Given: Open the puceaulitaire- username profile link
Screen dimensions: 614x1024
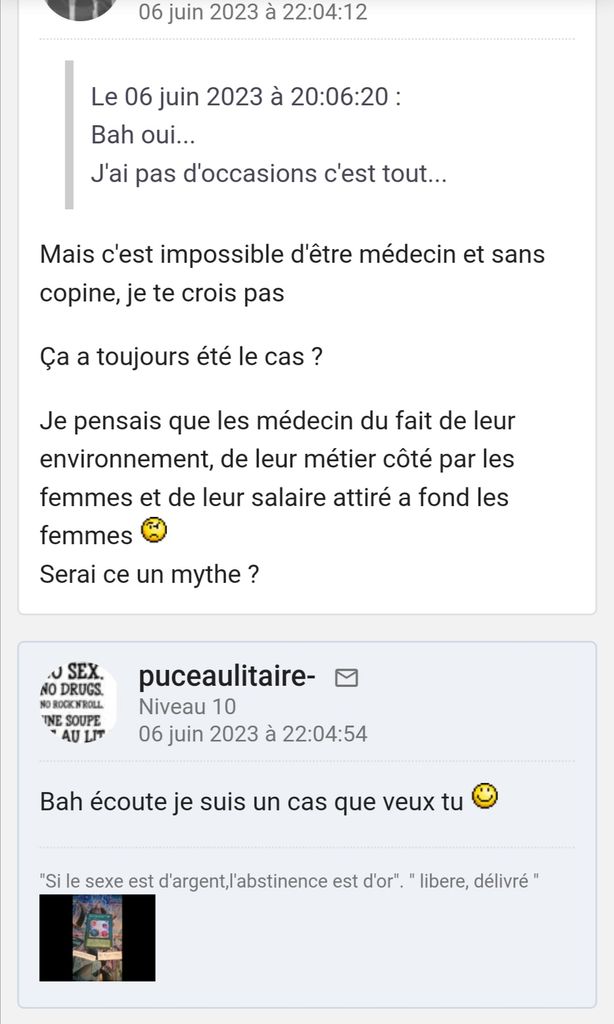Looking at the screenshot, I should (228, 677).
